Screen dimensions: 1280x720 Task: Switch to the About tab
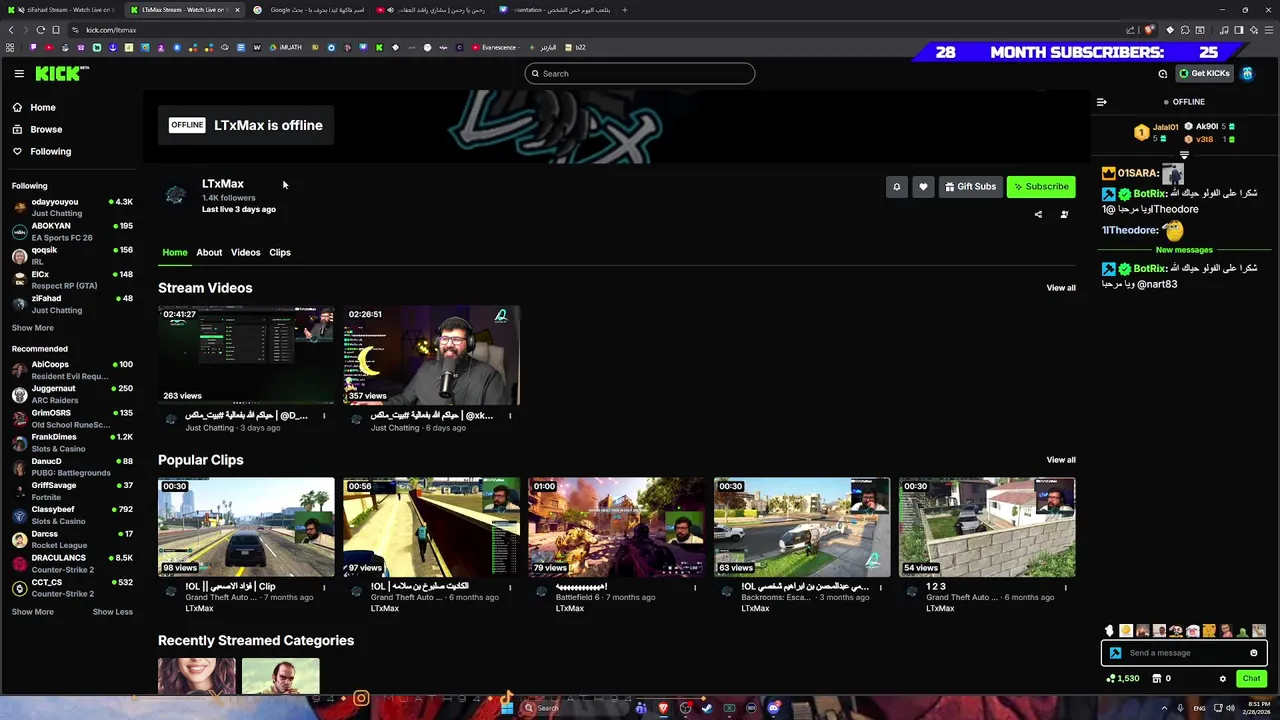[x=209, y=252]
